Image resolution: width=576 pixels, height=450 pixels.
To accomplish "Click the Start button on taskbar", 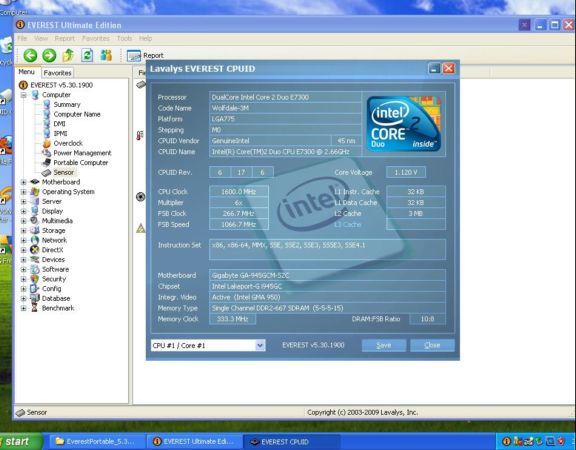I will (x=20, y=441).
